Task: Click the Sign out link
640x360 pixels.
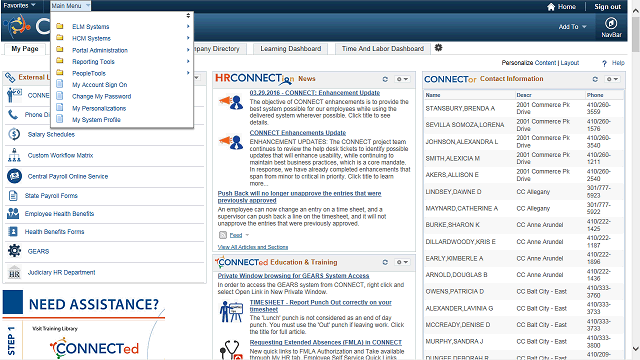Action: point(607,7)
